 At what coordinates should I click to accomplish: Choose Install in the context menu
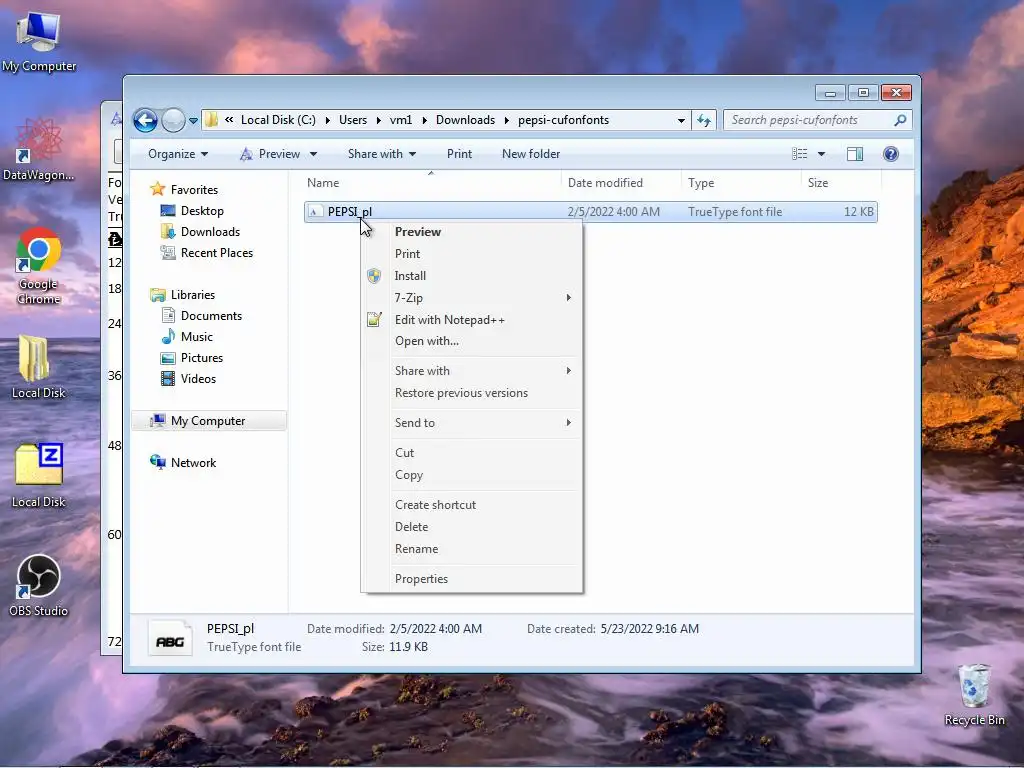(472, 276)
